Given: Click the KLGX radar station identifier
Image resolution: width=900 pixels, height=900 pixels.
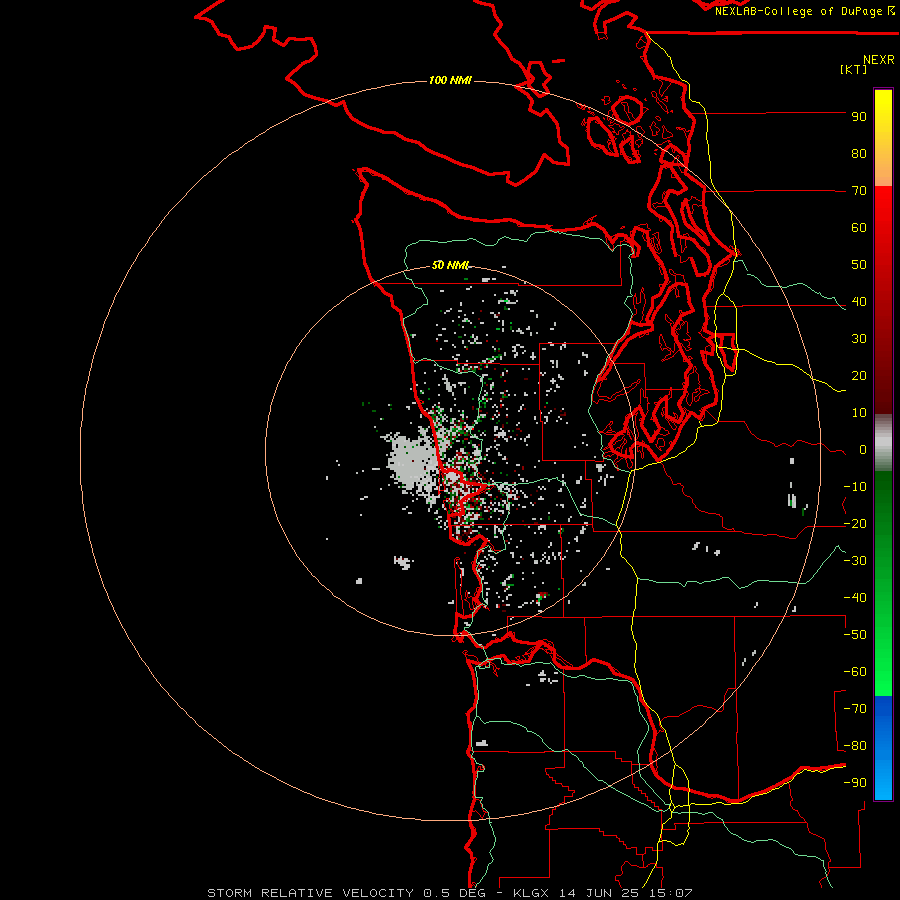Looking at the screenshot, I should click(533, 893).
